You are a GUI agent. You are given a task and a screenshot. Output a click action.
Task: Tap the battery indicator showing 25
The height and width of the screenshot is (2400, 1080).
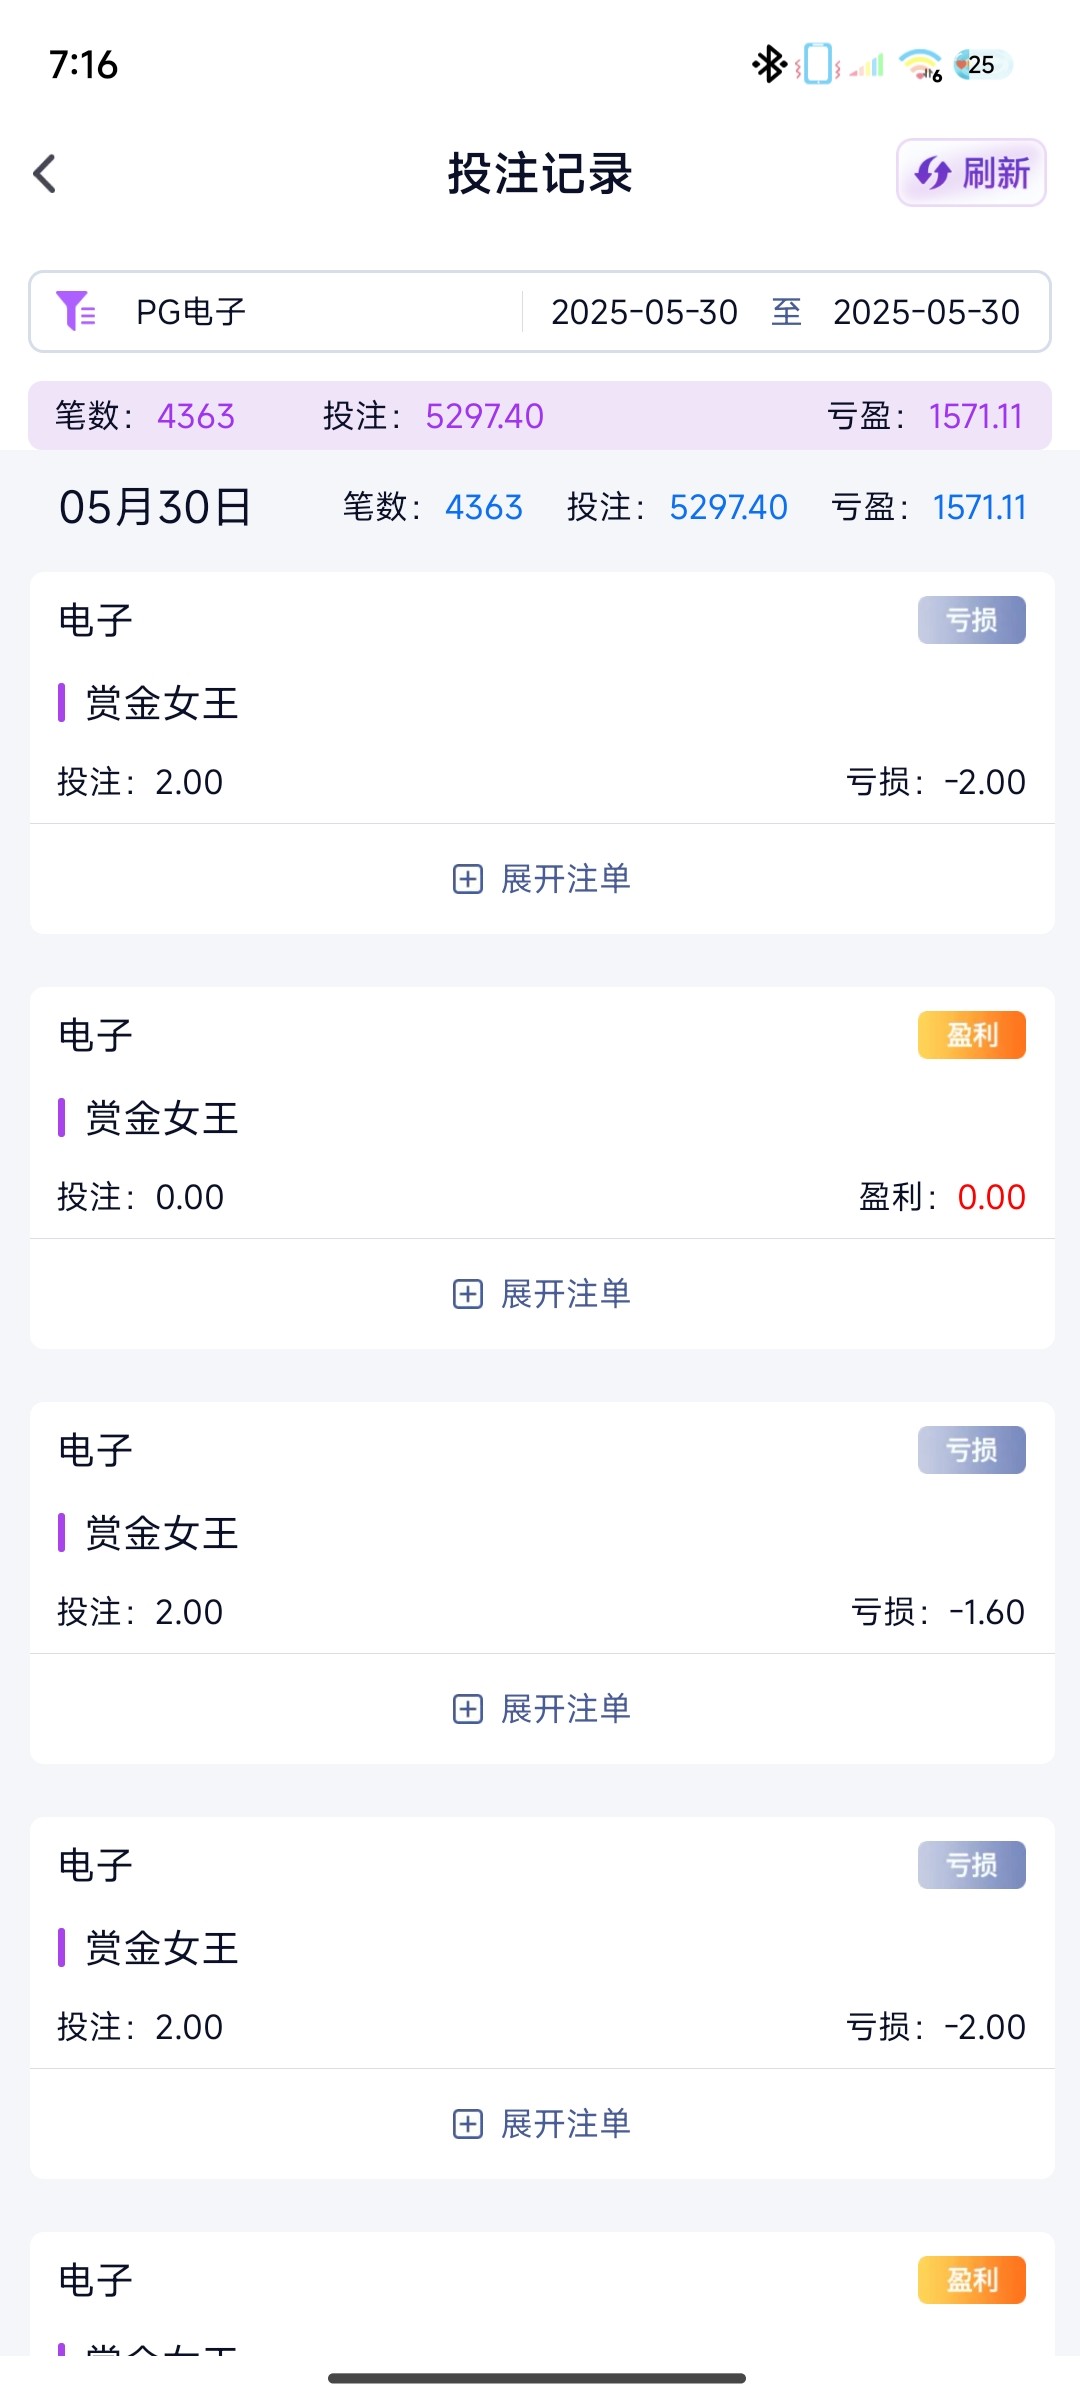pyautogui.click(x=982, y=65)
